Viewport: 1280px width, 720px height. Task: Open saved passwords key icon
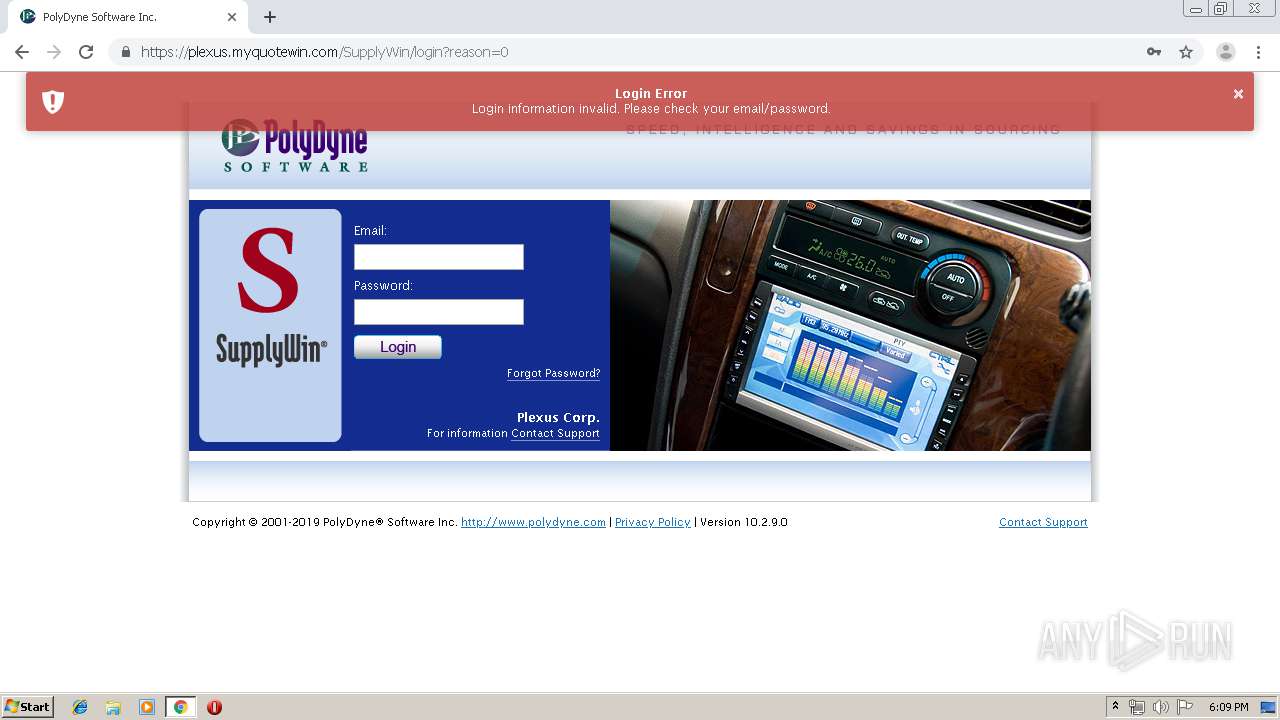click(x=1154, y=52)
